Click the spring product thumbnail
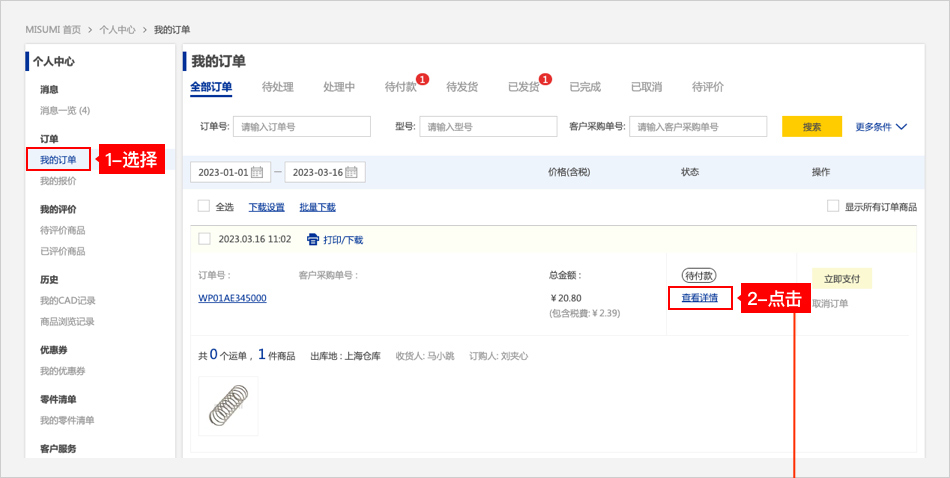 click(228, 406)
